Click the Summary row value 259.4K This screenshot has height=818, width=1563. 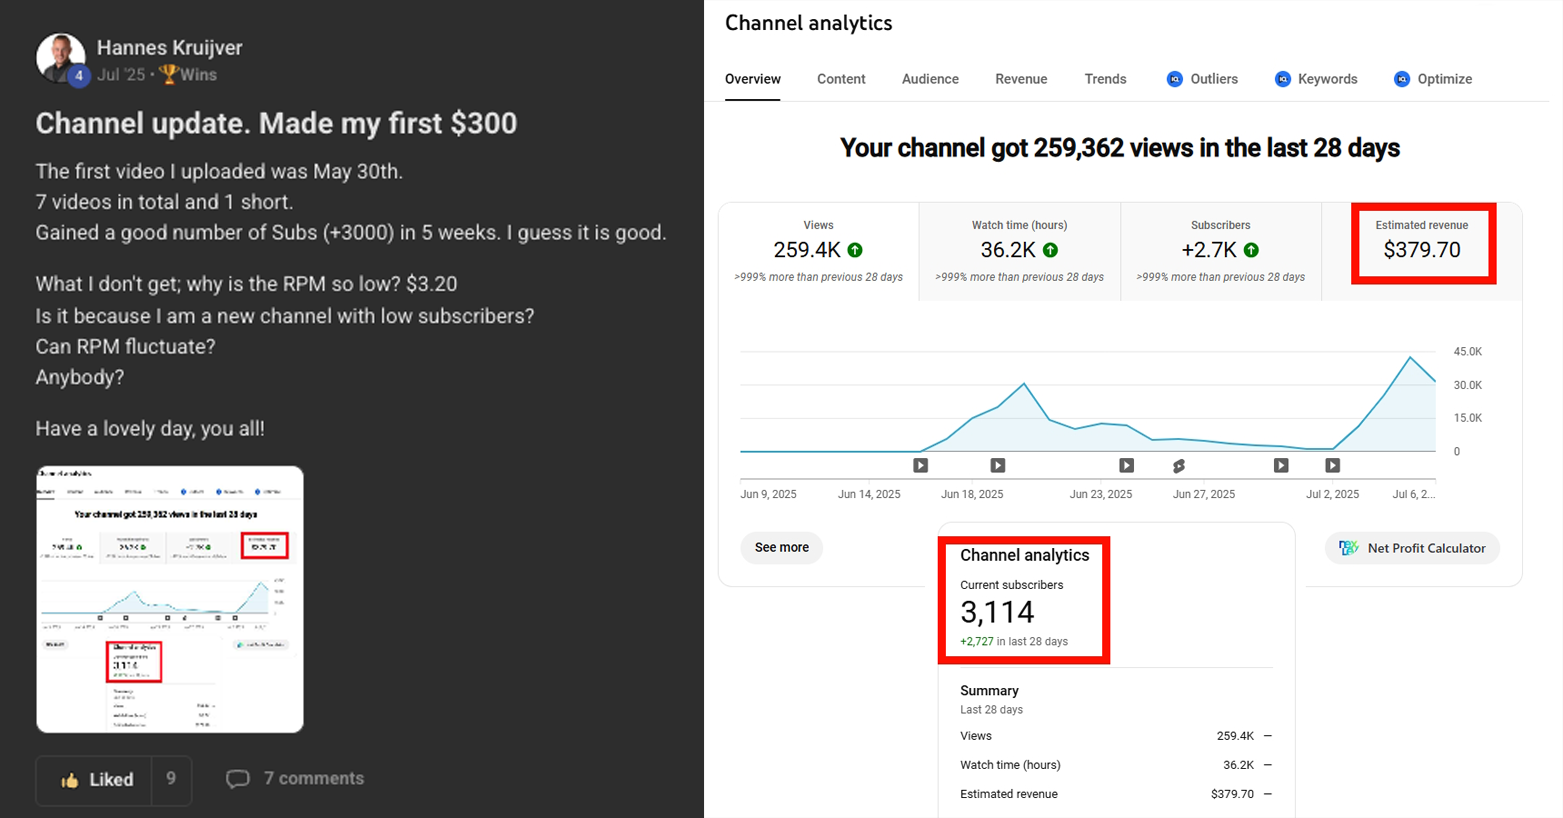click(1235, 736)
